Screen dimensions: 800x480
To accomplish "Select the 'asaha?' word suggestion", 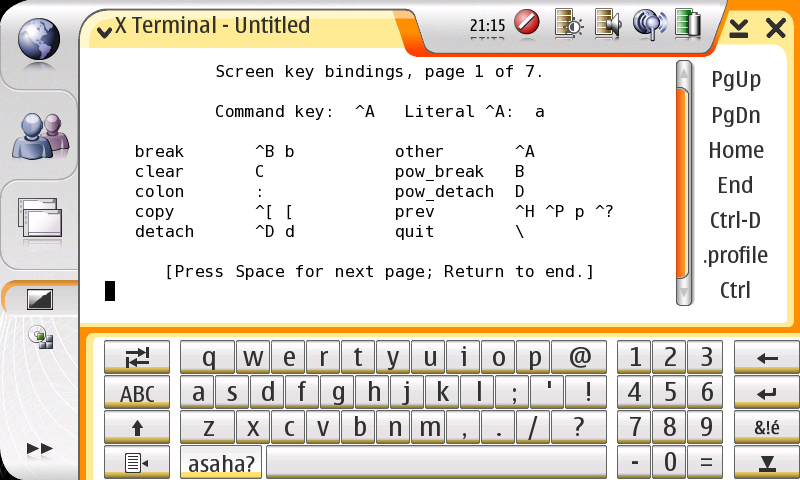I will 221,463.
